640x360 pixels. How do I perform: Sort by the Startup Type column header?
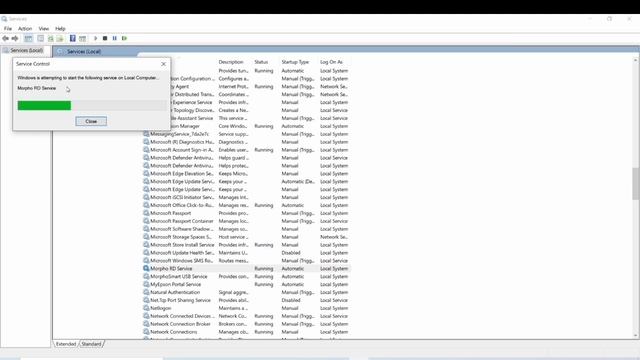(x=295, y=62)
